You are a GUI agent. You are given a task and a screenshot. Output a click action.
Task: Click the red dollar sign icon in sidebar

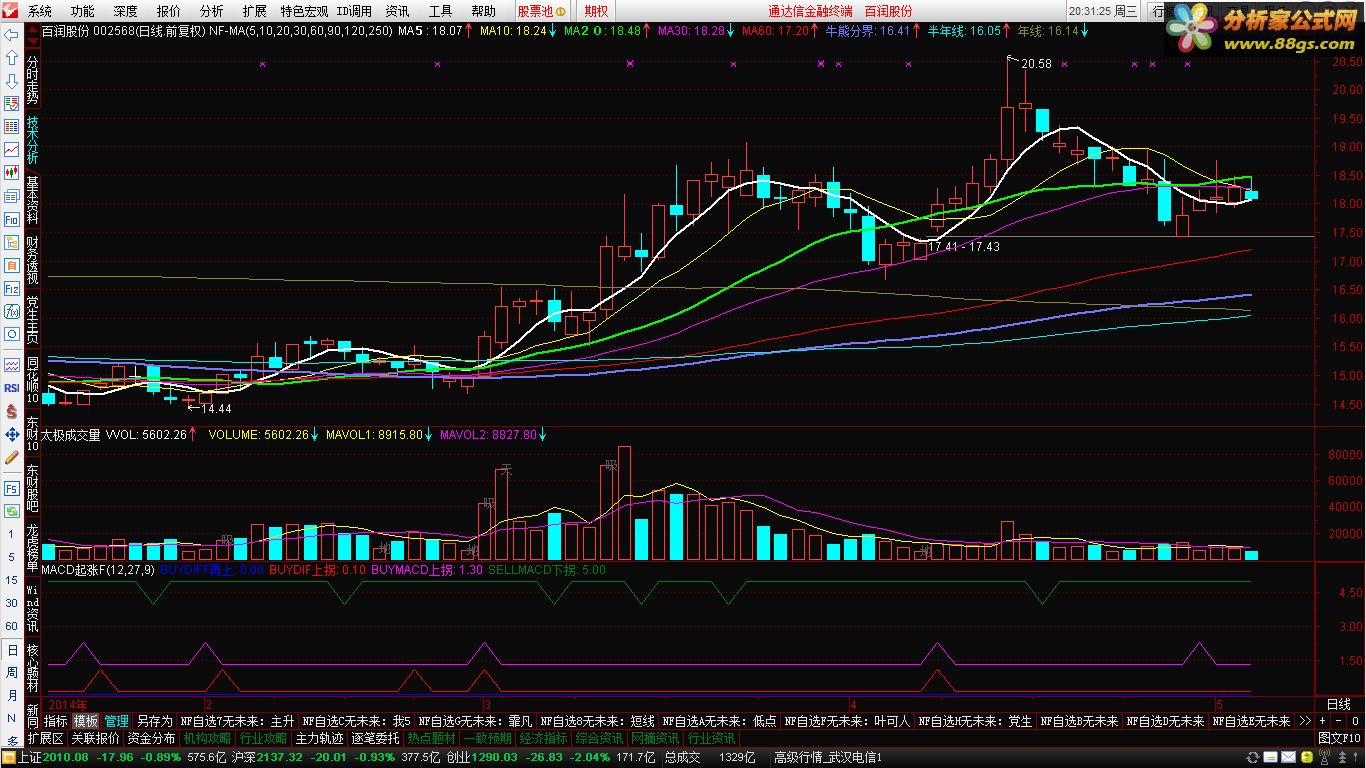tap(12, 412)
